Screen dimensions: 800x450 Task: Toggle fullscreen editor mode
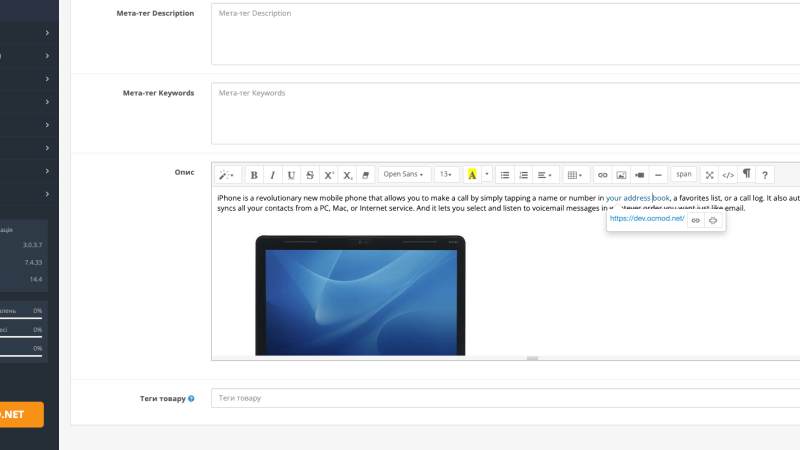click(709, 175)
